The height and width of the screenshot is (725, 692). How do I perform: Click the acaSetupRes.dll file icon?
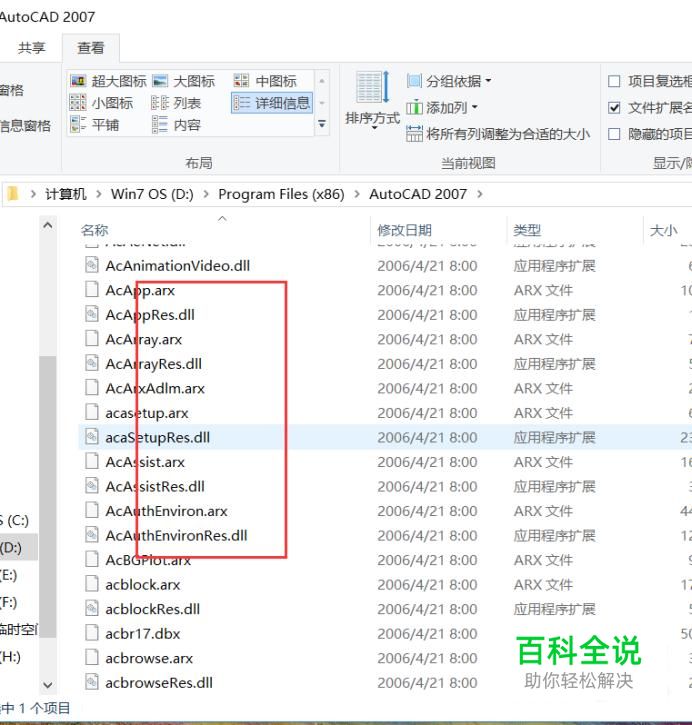coord(92,437)
